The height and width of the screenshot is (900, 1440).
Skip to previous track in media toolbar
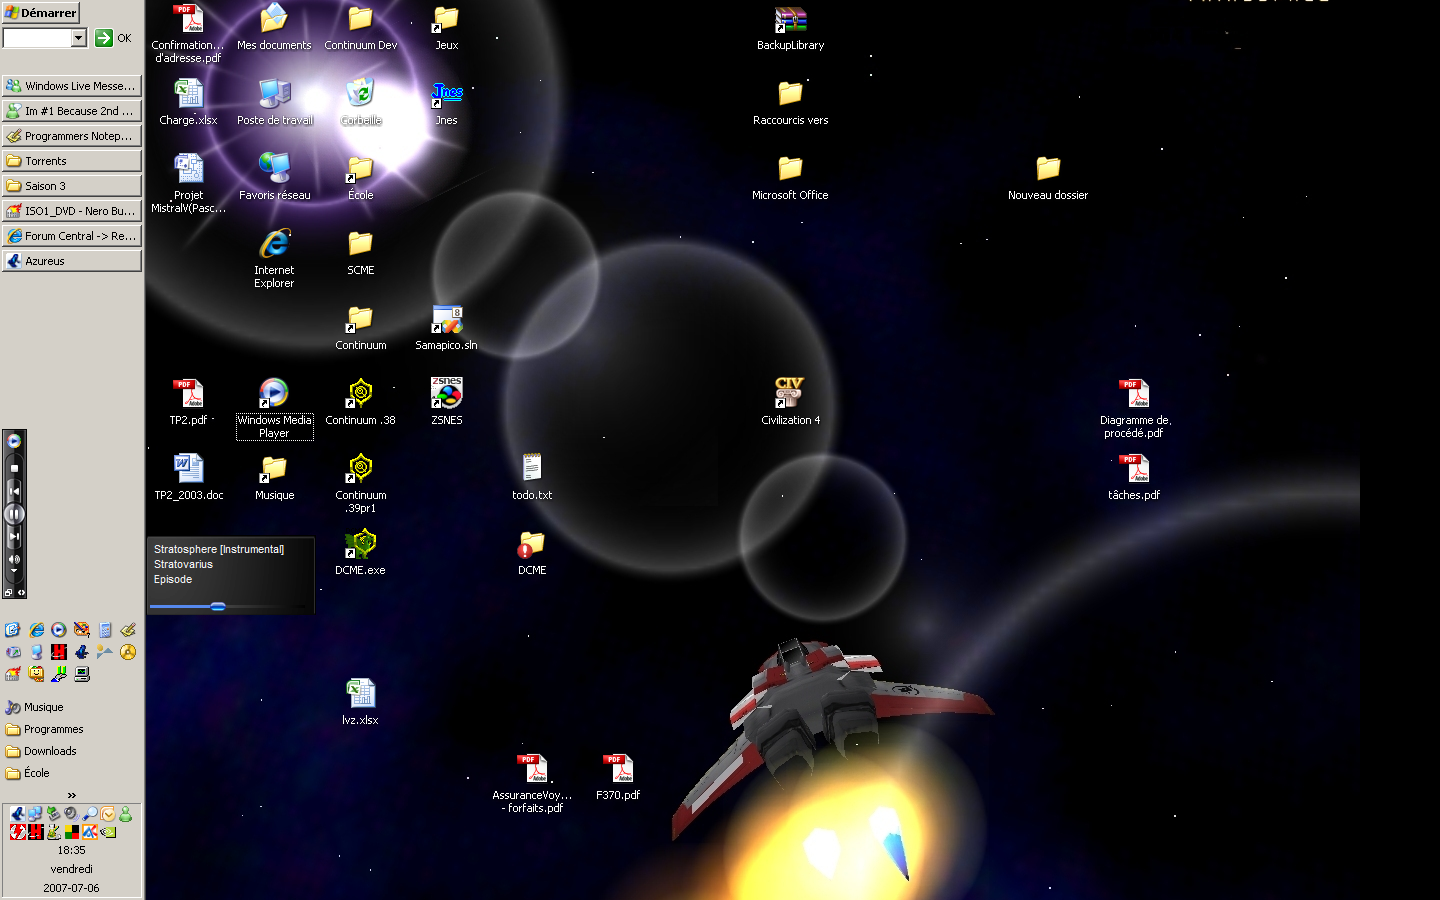[14, 490]
